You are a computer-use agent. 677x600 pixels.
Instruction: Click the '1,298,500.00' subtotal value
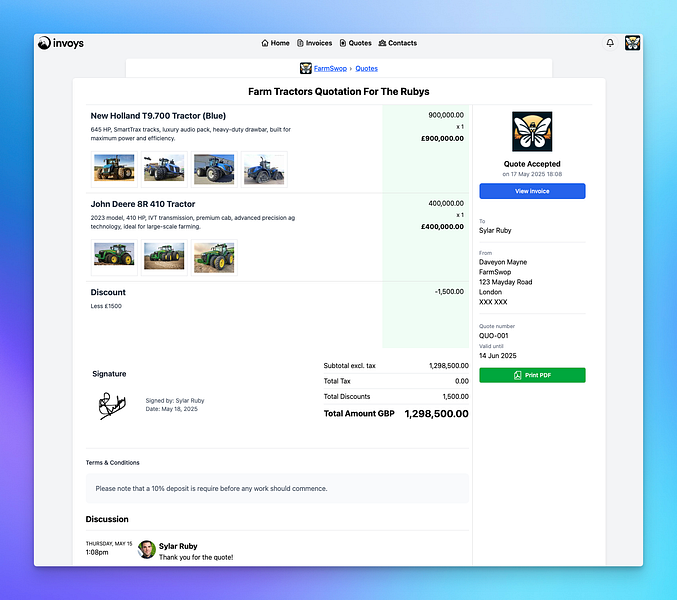coord(449,366)
